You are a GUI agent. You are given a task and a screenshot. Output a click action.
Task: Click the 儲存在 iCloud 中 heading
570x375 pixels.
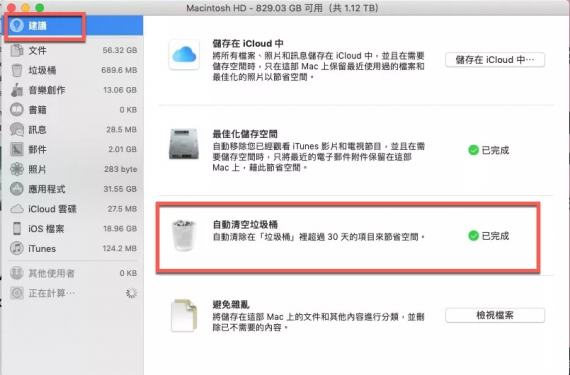pyautogui.click(x=248, y=44)
